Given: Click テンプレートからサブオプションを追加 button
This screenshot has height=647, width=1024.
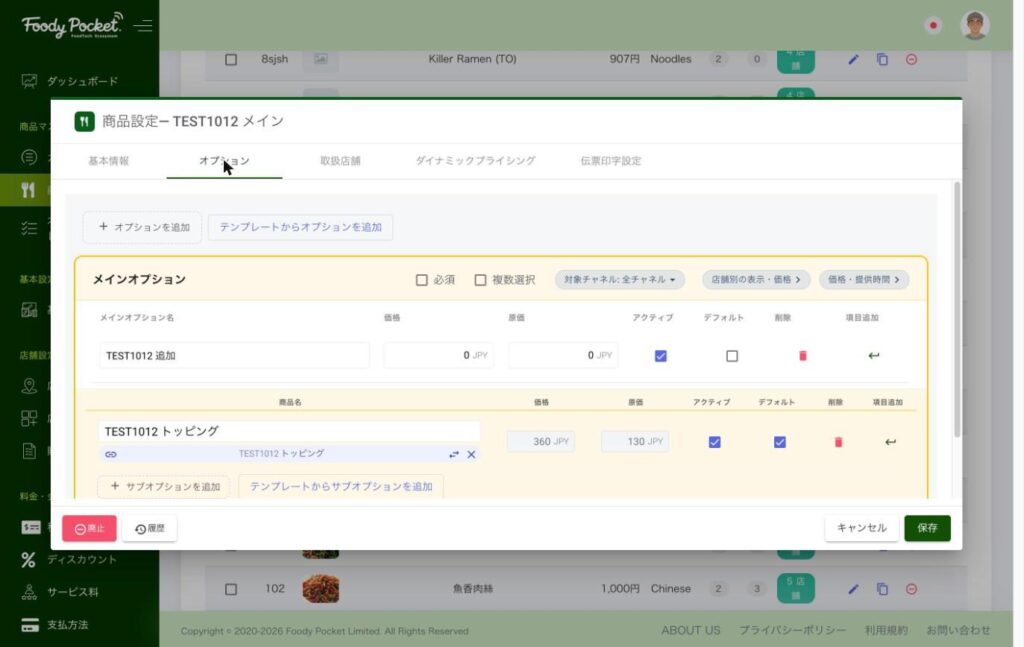Looking at the screenshot, I should [341, 486].
